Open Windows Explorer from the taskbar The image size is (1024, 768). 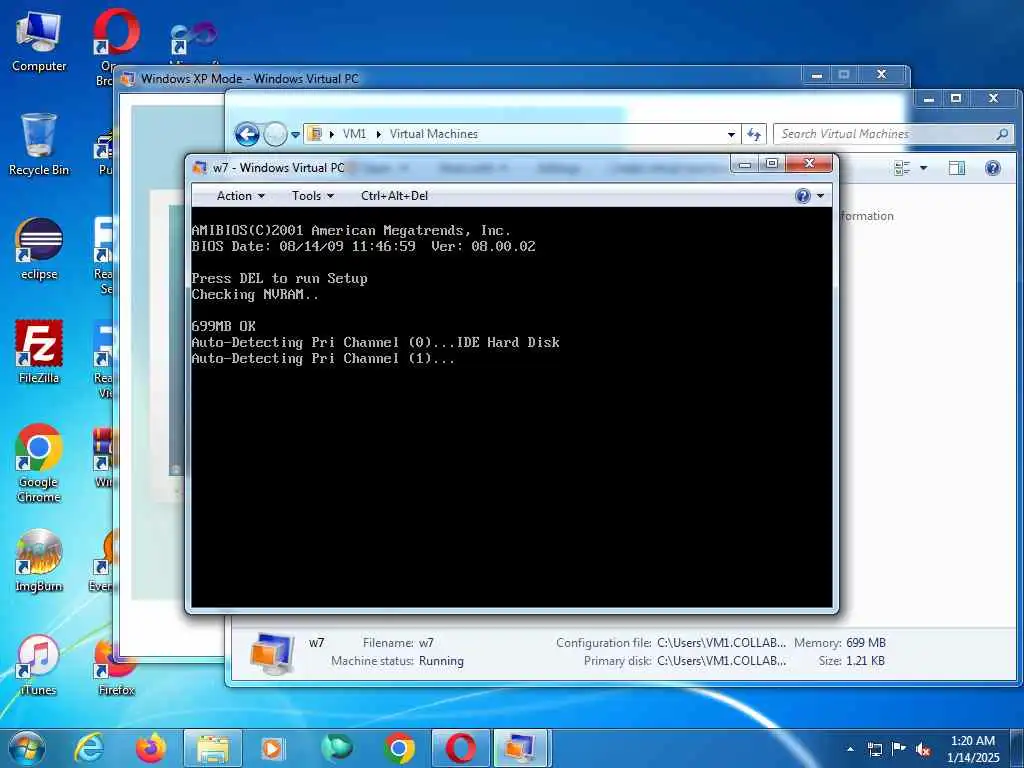213,748
